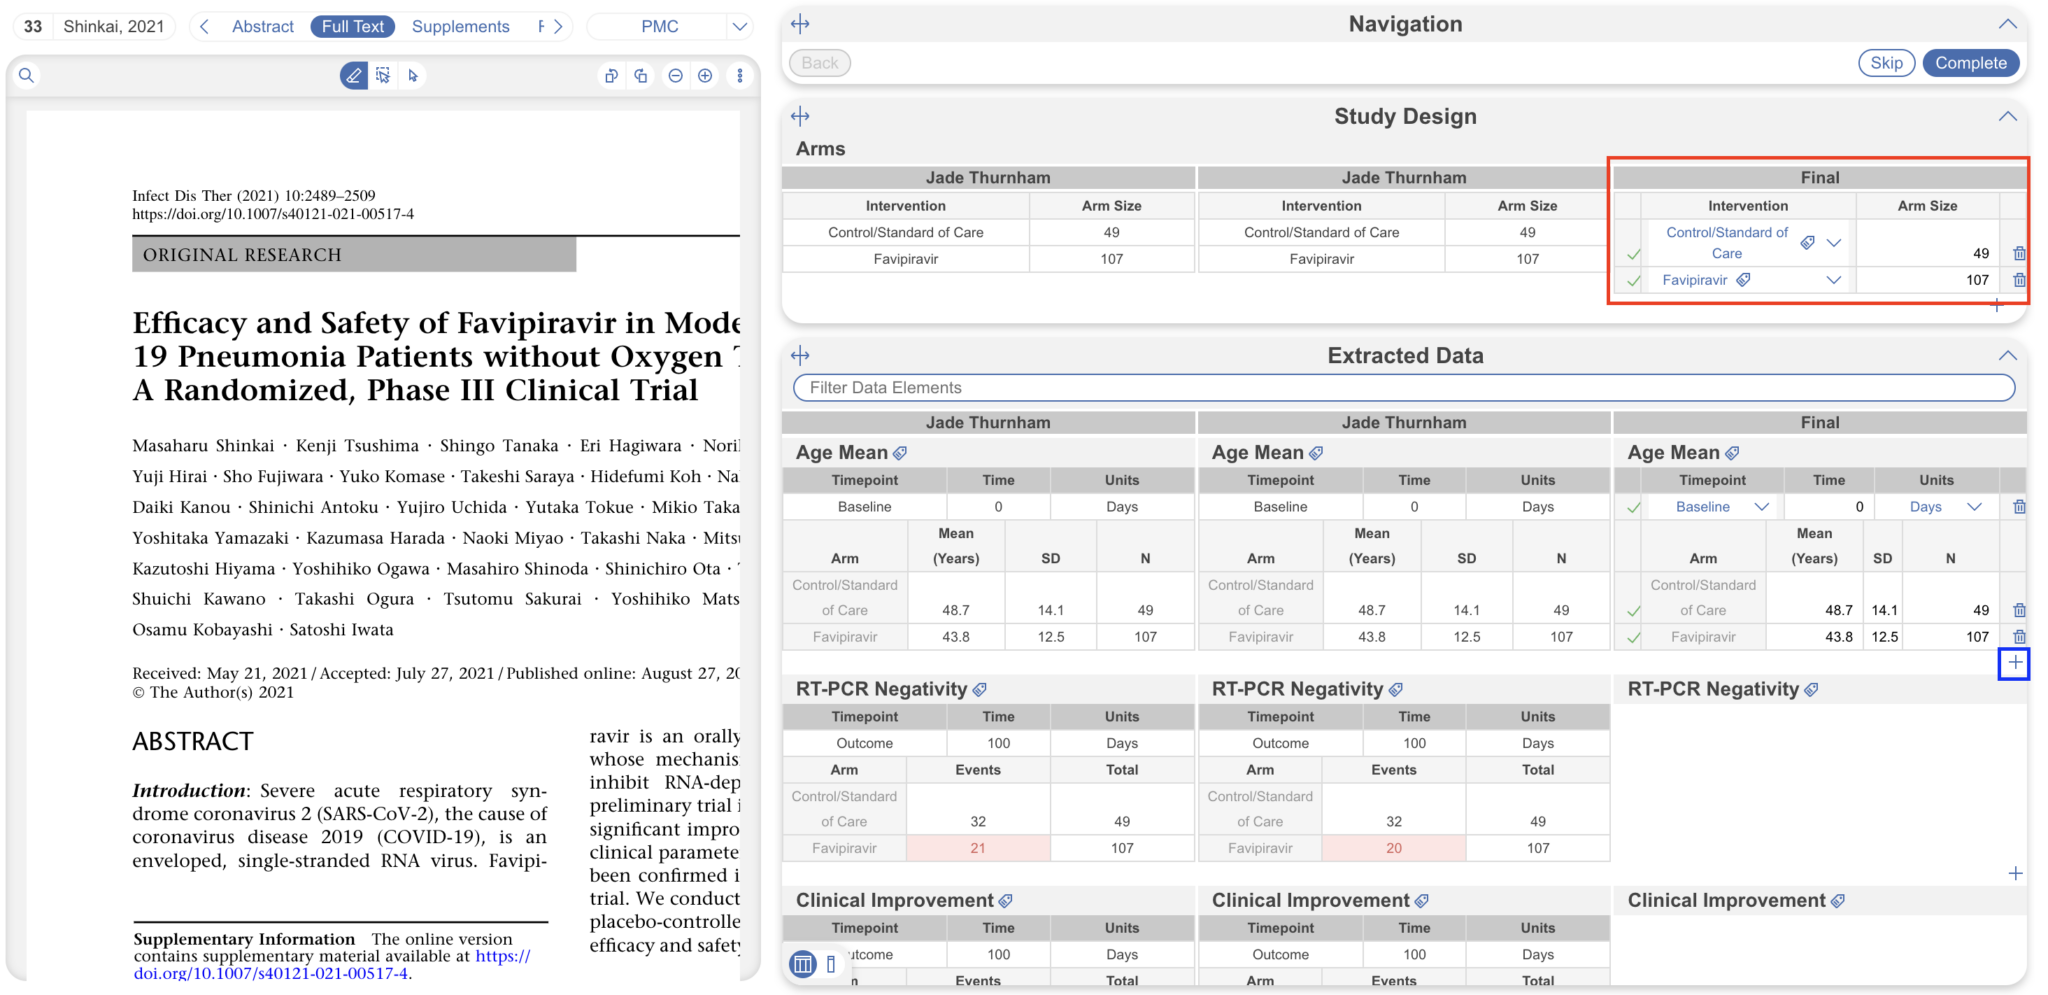The height and width of the screenshot is (995, 2048).
Task: Delete the Favipiravir arm using the trash icon
Action: (x=2019, y=280)
